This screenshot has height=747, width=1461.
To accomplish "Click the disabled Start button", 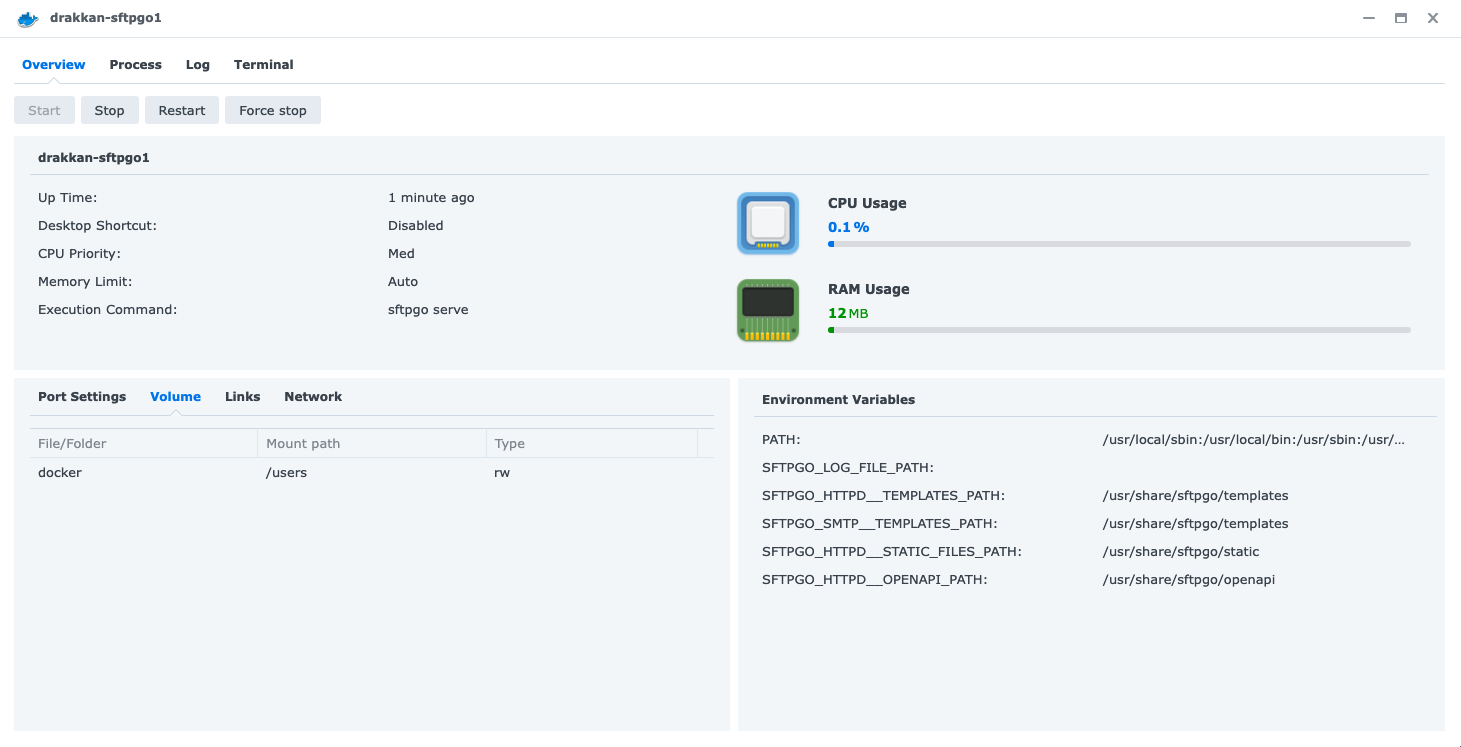I will tap(44, 110).
